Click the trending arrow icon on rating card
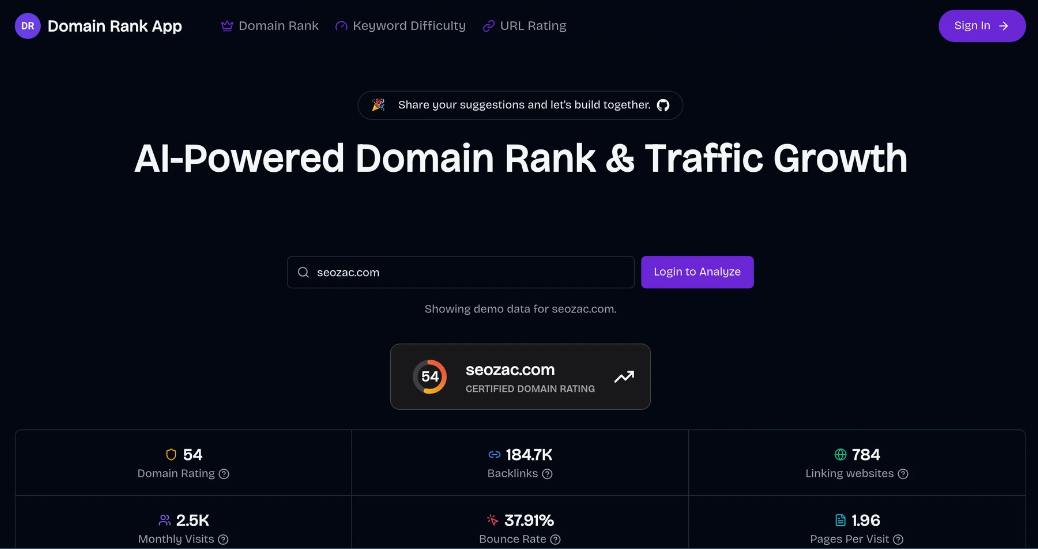The width and height of the screenshot is (1038, 549). 624,377
